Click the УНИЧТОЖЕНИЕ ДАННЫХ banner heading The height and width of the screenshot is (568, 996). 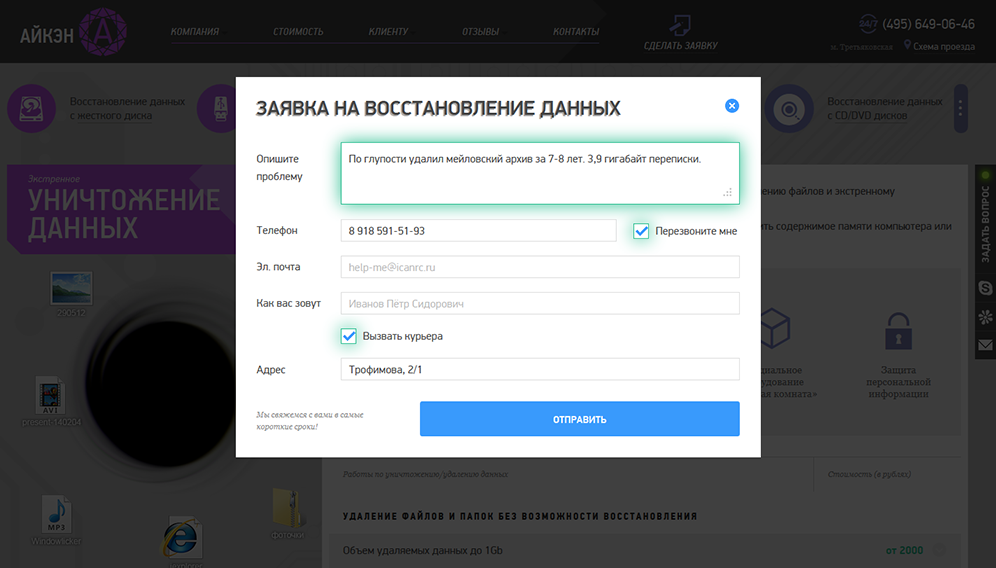pyautogui.click(x=124, y=214)
